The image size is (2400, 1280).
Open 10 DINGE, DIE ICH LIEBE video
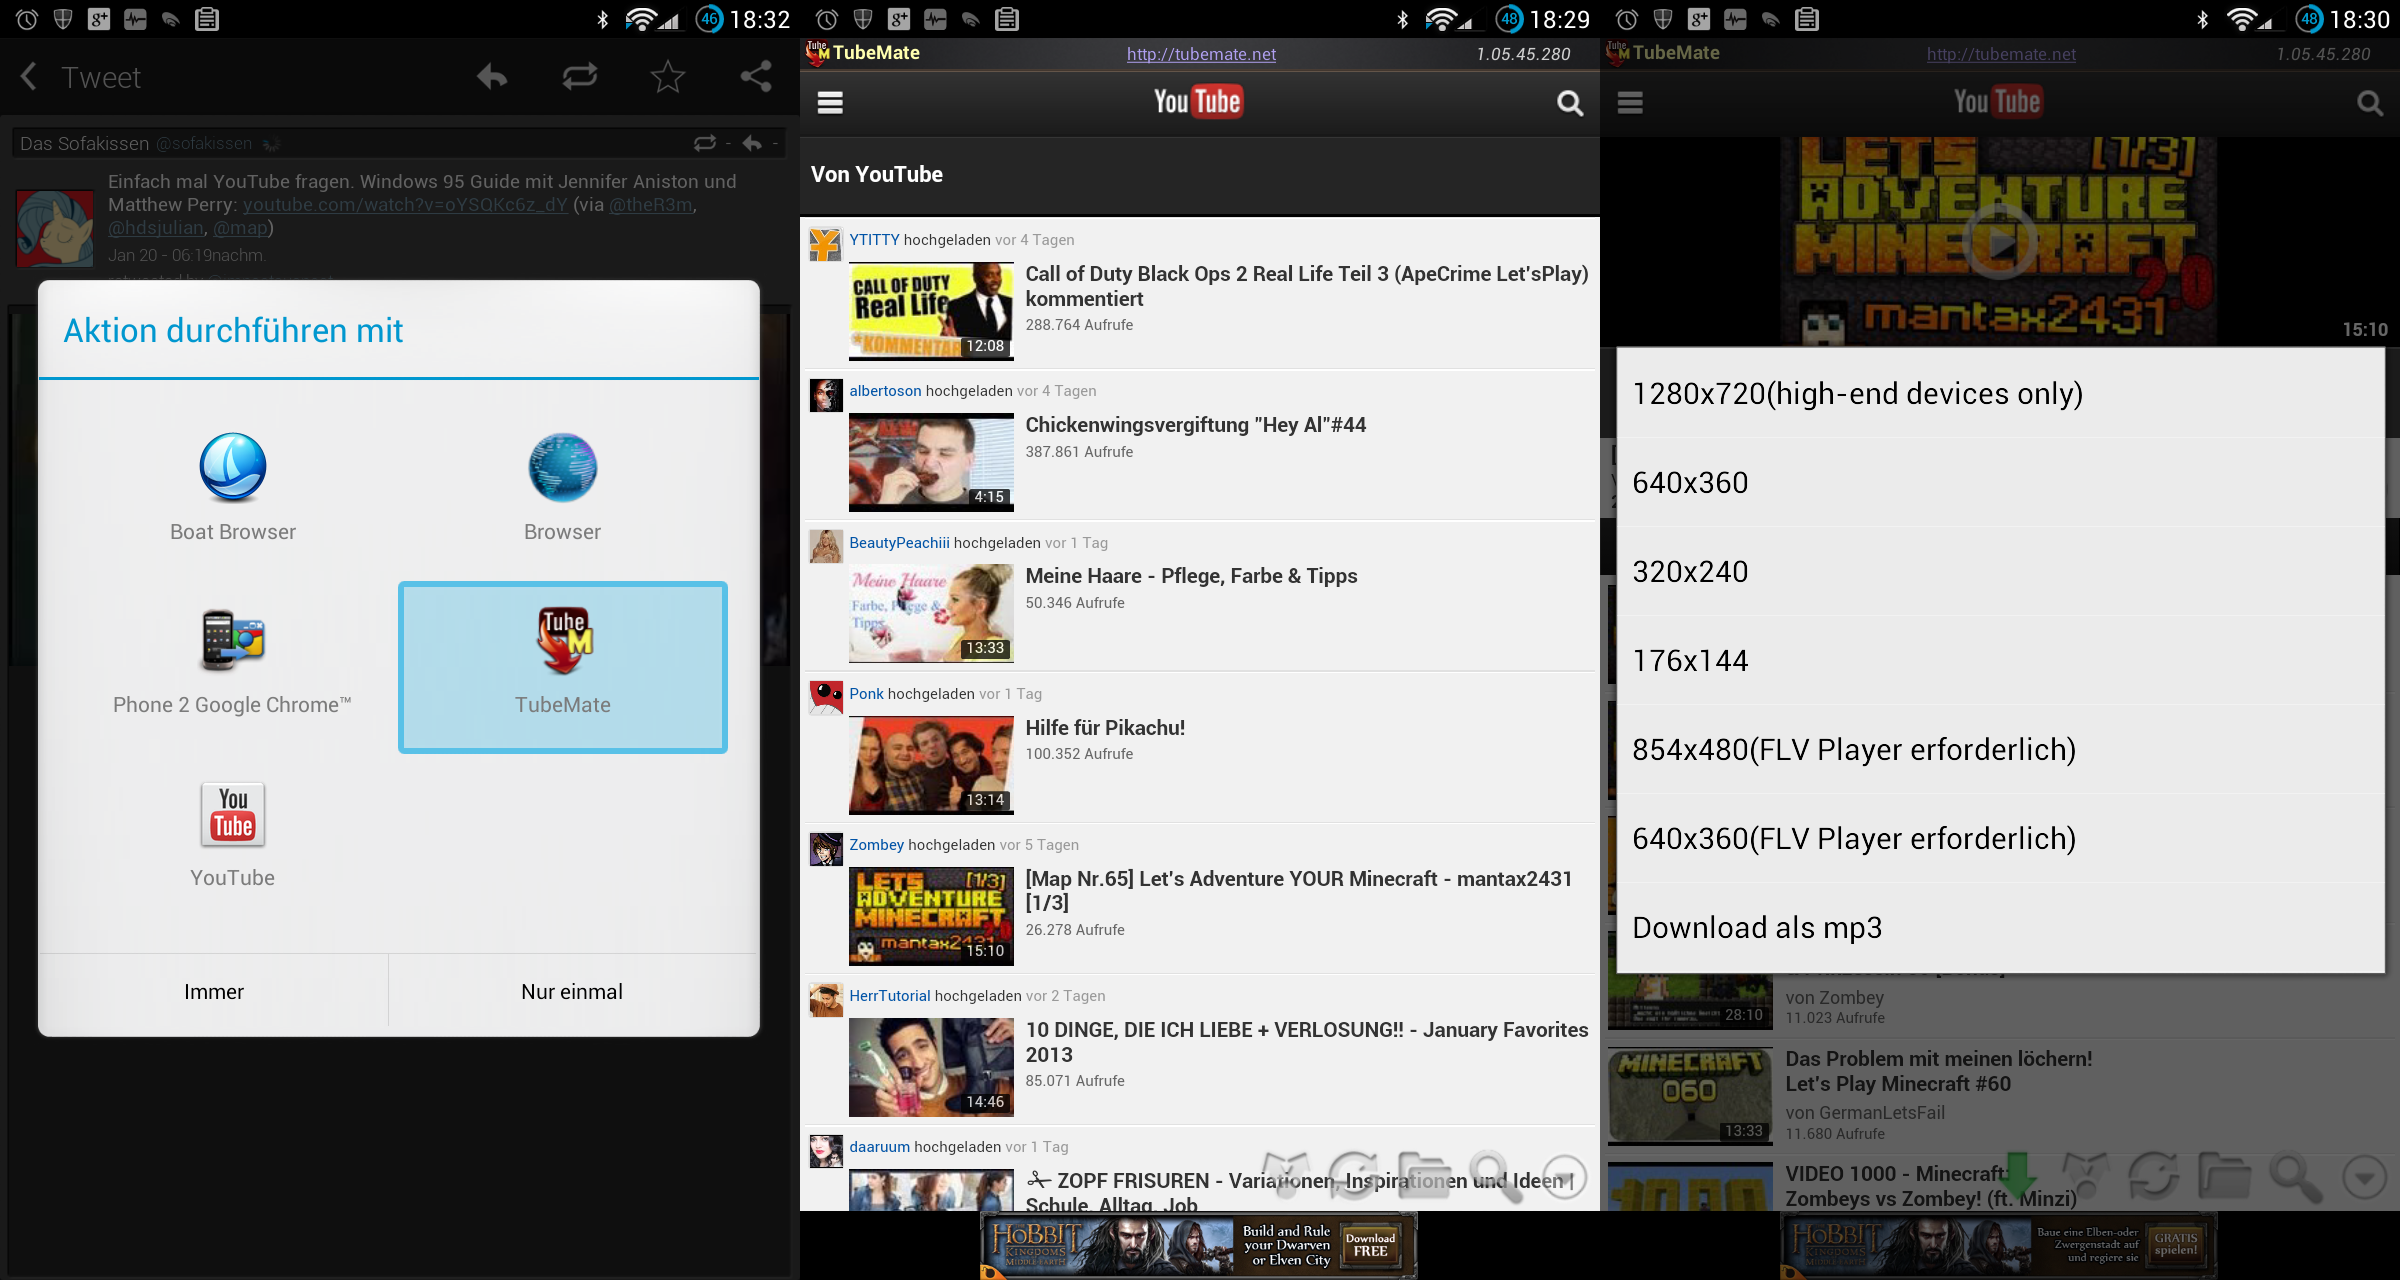(x=1306, y=1042)
